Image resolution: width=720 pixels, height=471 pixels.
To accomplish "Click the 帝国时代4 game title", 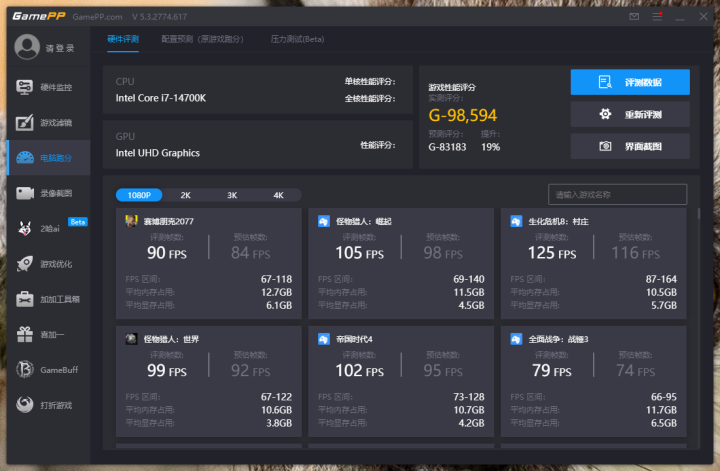I will point(354,339).
